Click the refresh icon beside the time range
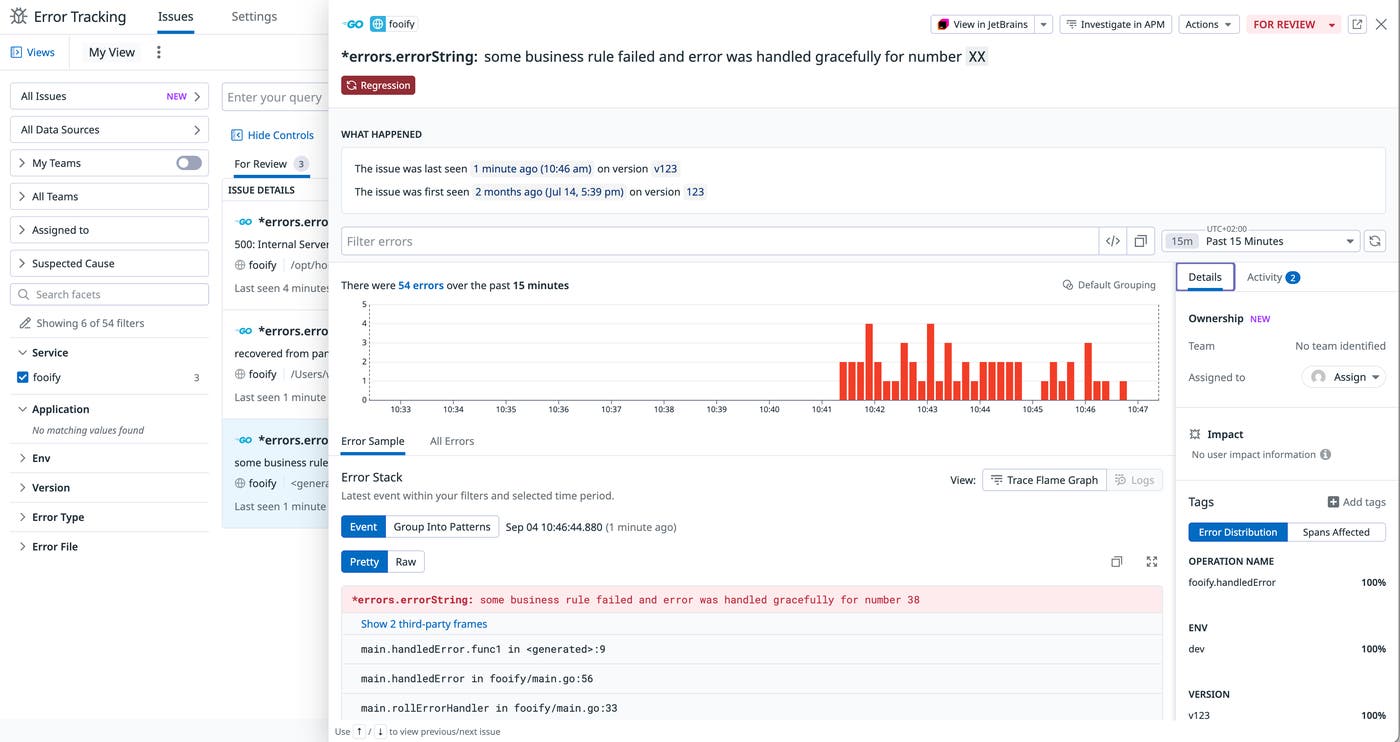The image size is (1400, 742). pyautogui.click(x=1375, y=240)
